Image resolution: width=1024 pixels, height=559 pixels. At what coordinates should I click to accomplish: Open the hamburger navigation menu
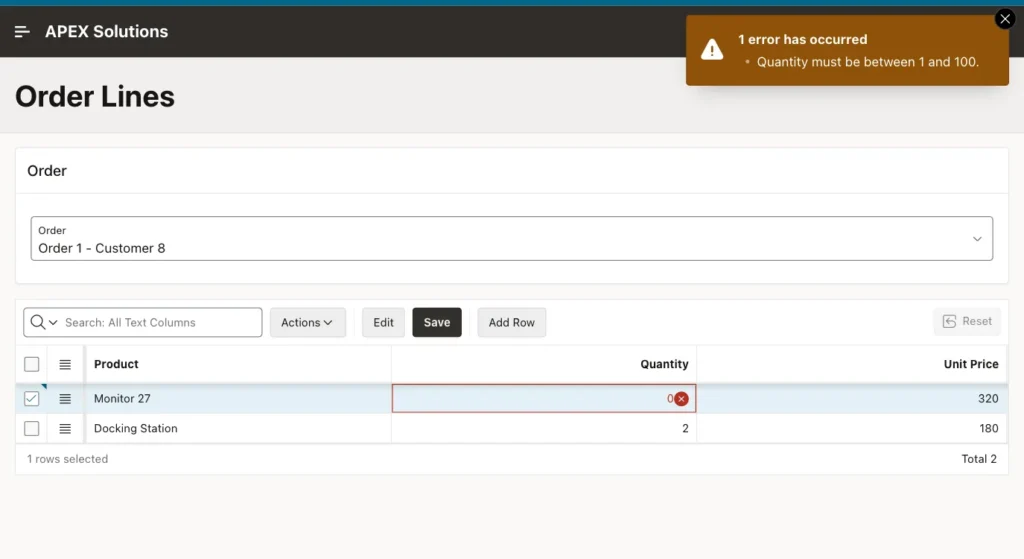pos(22,31)
